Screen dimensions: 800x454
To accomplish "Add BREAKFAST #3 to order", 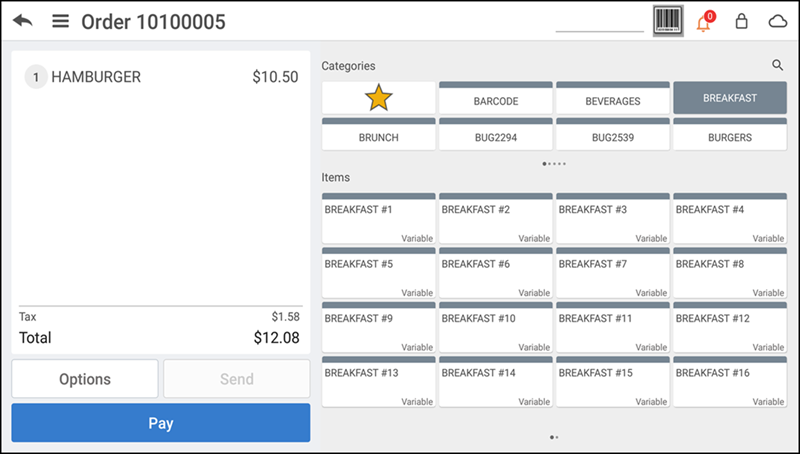I will tap(613, 218).
